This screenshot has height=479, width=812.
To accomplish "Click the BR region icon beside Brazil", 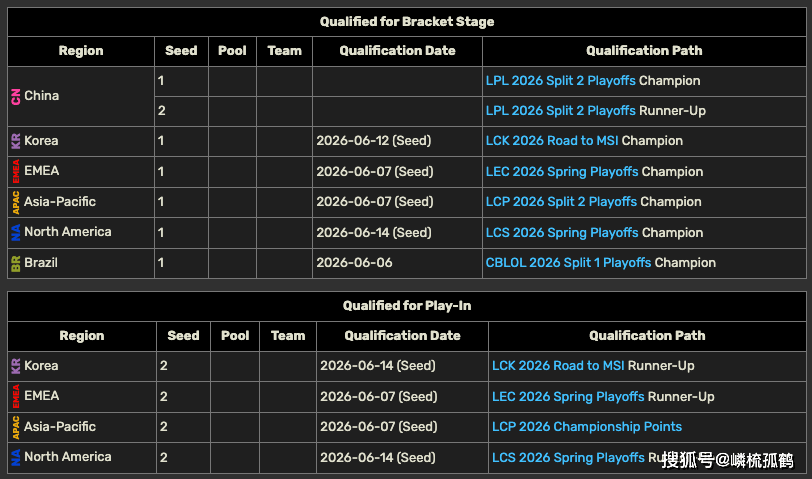I will pyautogui.click(x=15, y=263).
